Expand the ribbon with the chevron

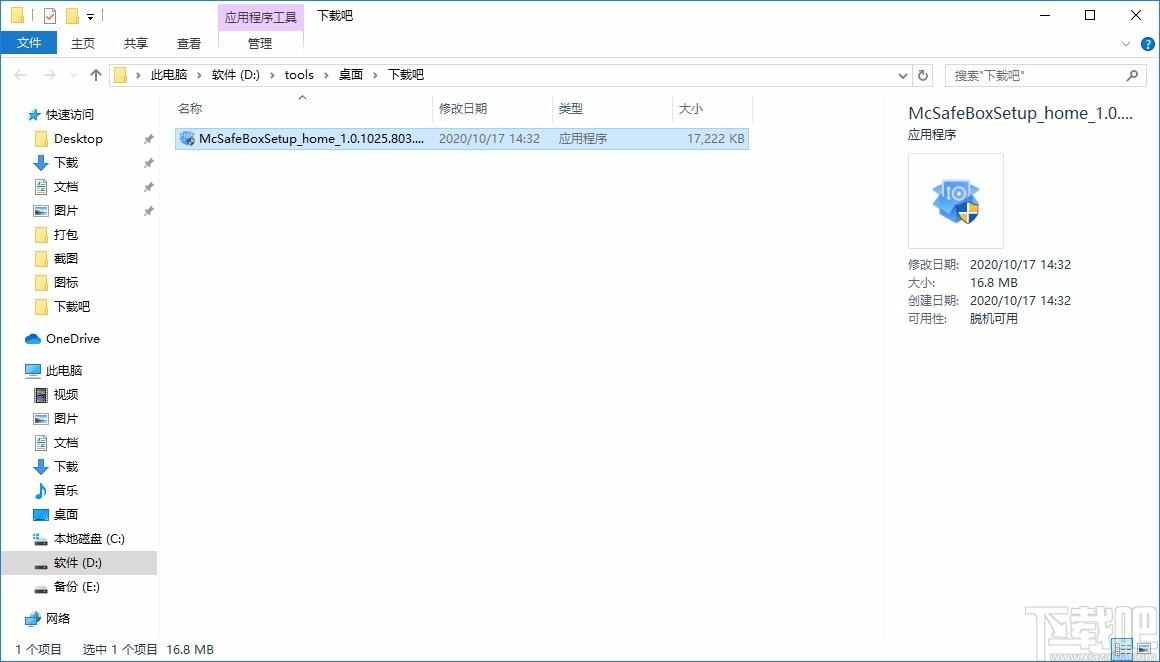click(1126, 44)
